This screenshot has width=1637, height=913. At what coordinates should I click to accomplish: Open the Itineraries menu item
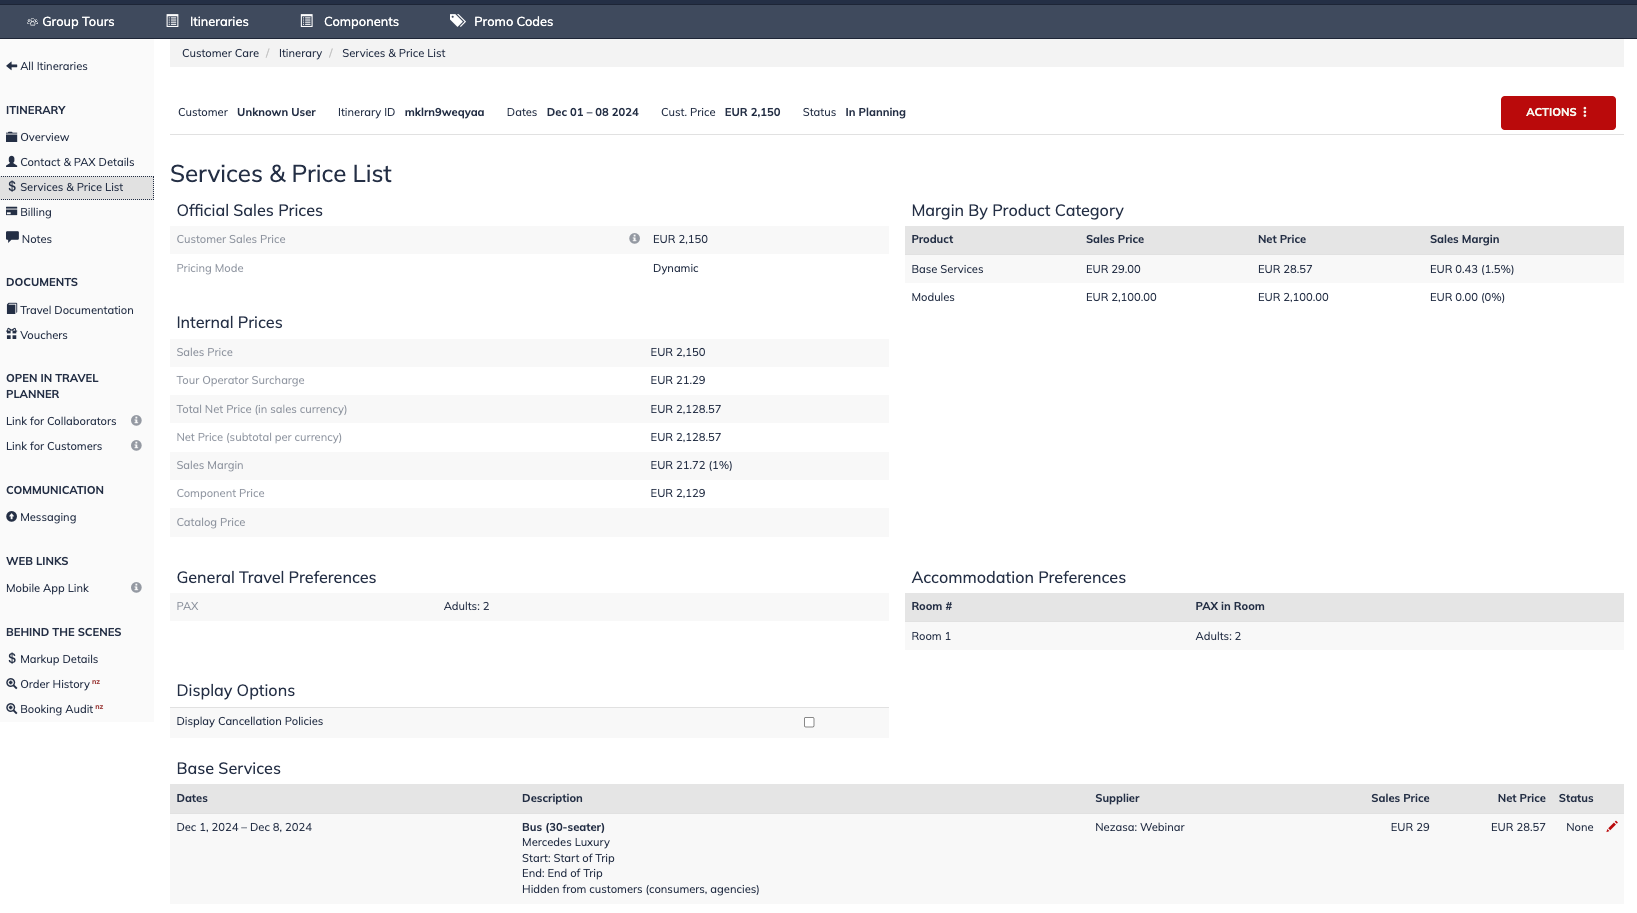(207, 21)
